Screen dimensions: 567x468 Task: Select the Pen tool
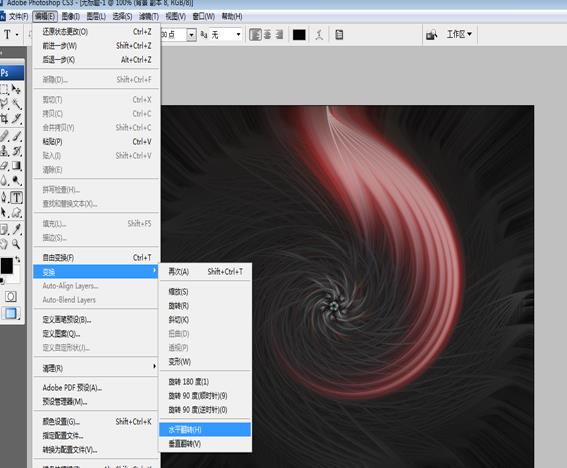click(x=4, y=197)
